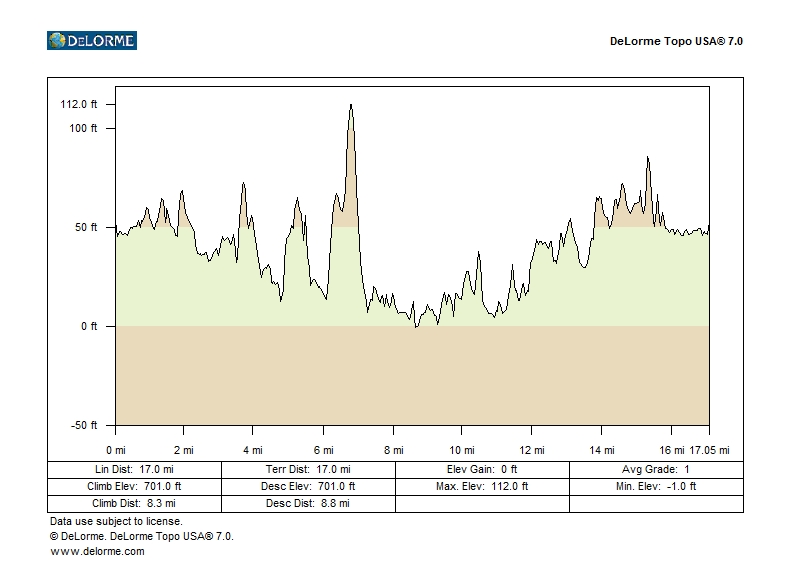Image resolution: width=791 pixels, height=581 pixels.
Task: Click the Climb Elev 701.0 ft cell
Action: [134, 486]
